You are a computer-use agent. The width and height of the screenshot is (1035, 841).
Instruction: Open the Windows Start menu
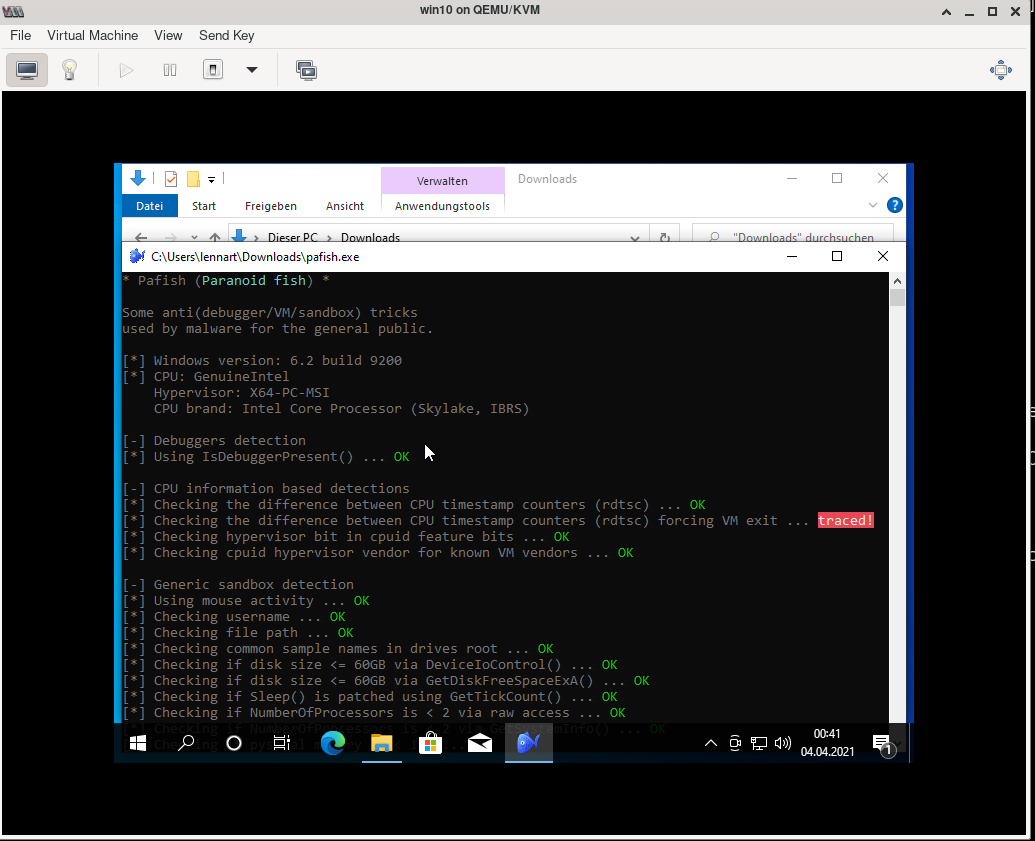(138, 743)
